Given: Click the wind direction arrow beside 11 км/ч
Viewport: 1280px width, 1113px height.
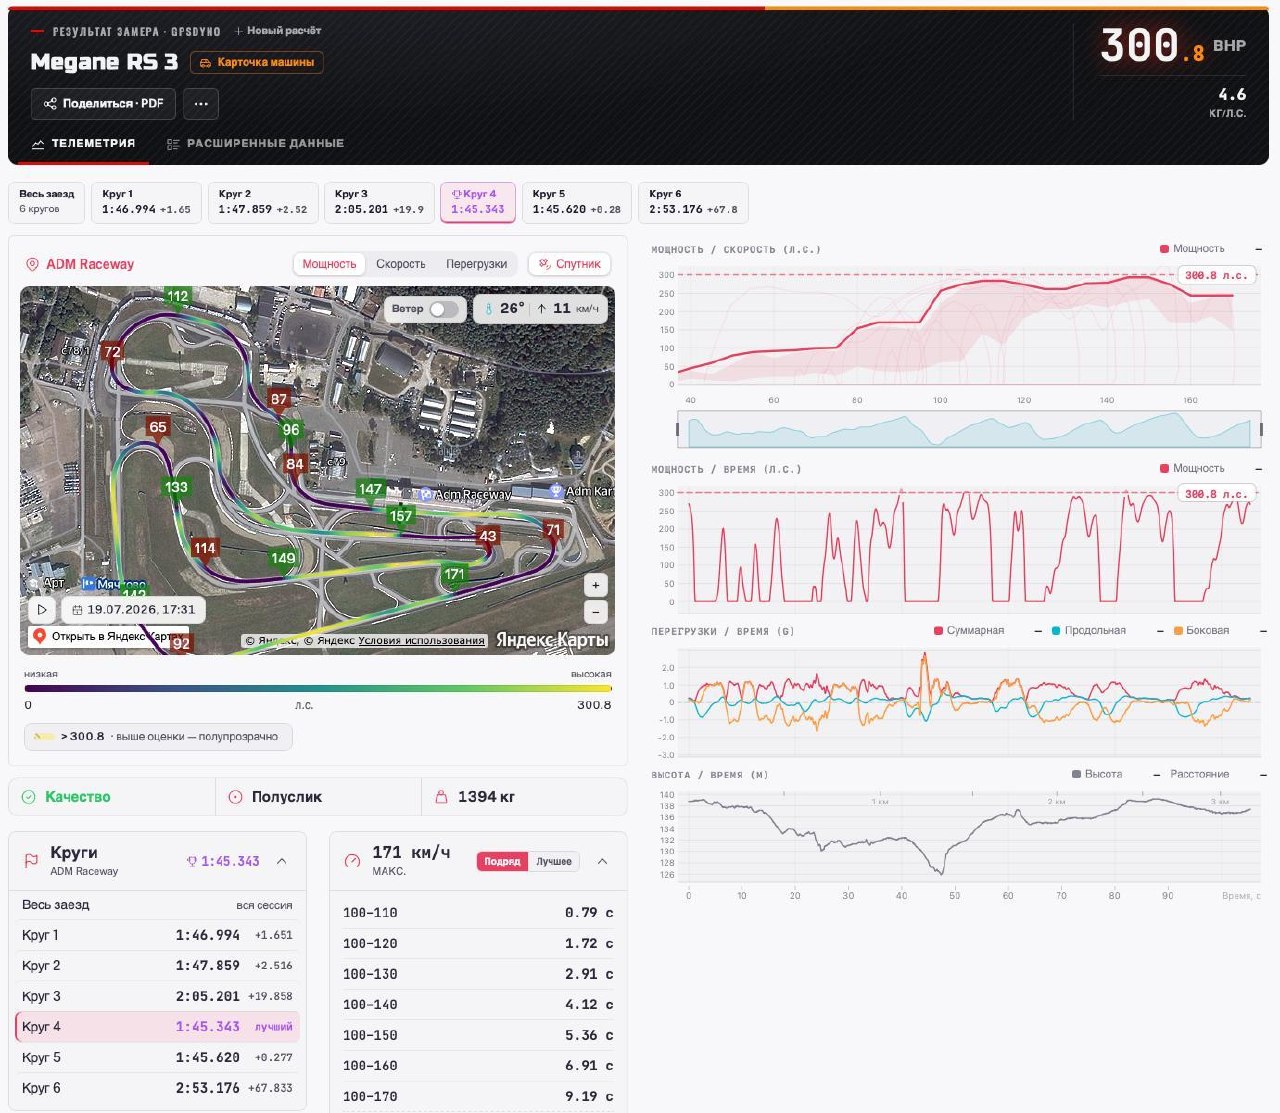Looking at the screenshot, I should point(542,309).
